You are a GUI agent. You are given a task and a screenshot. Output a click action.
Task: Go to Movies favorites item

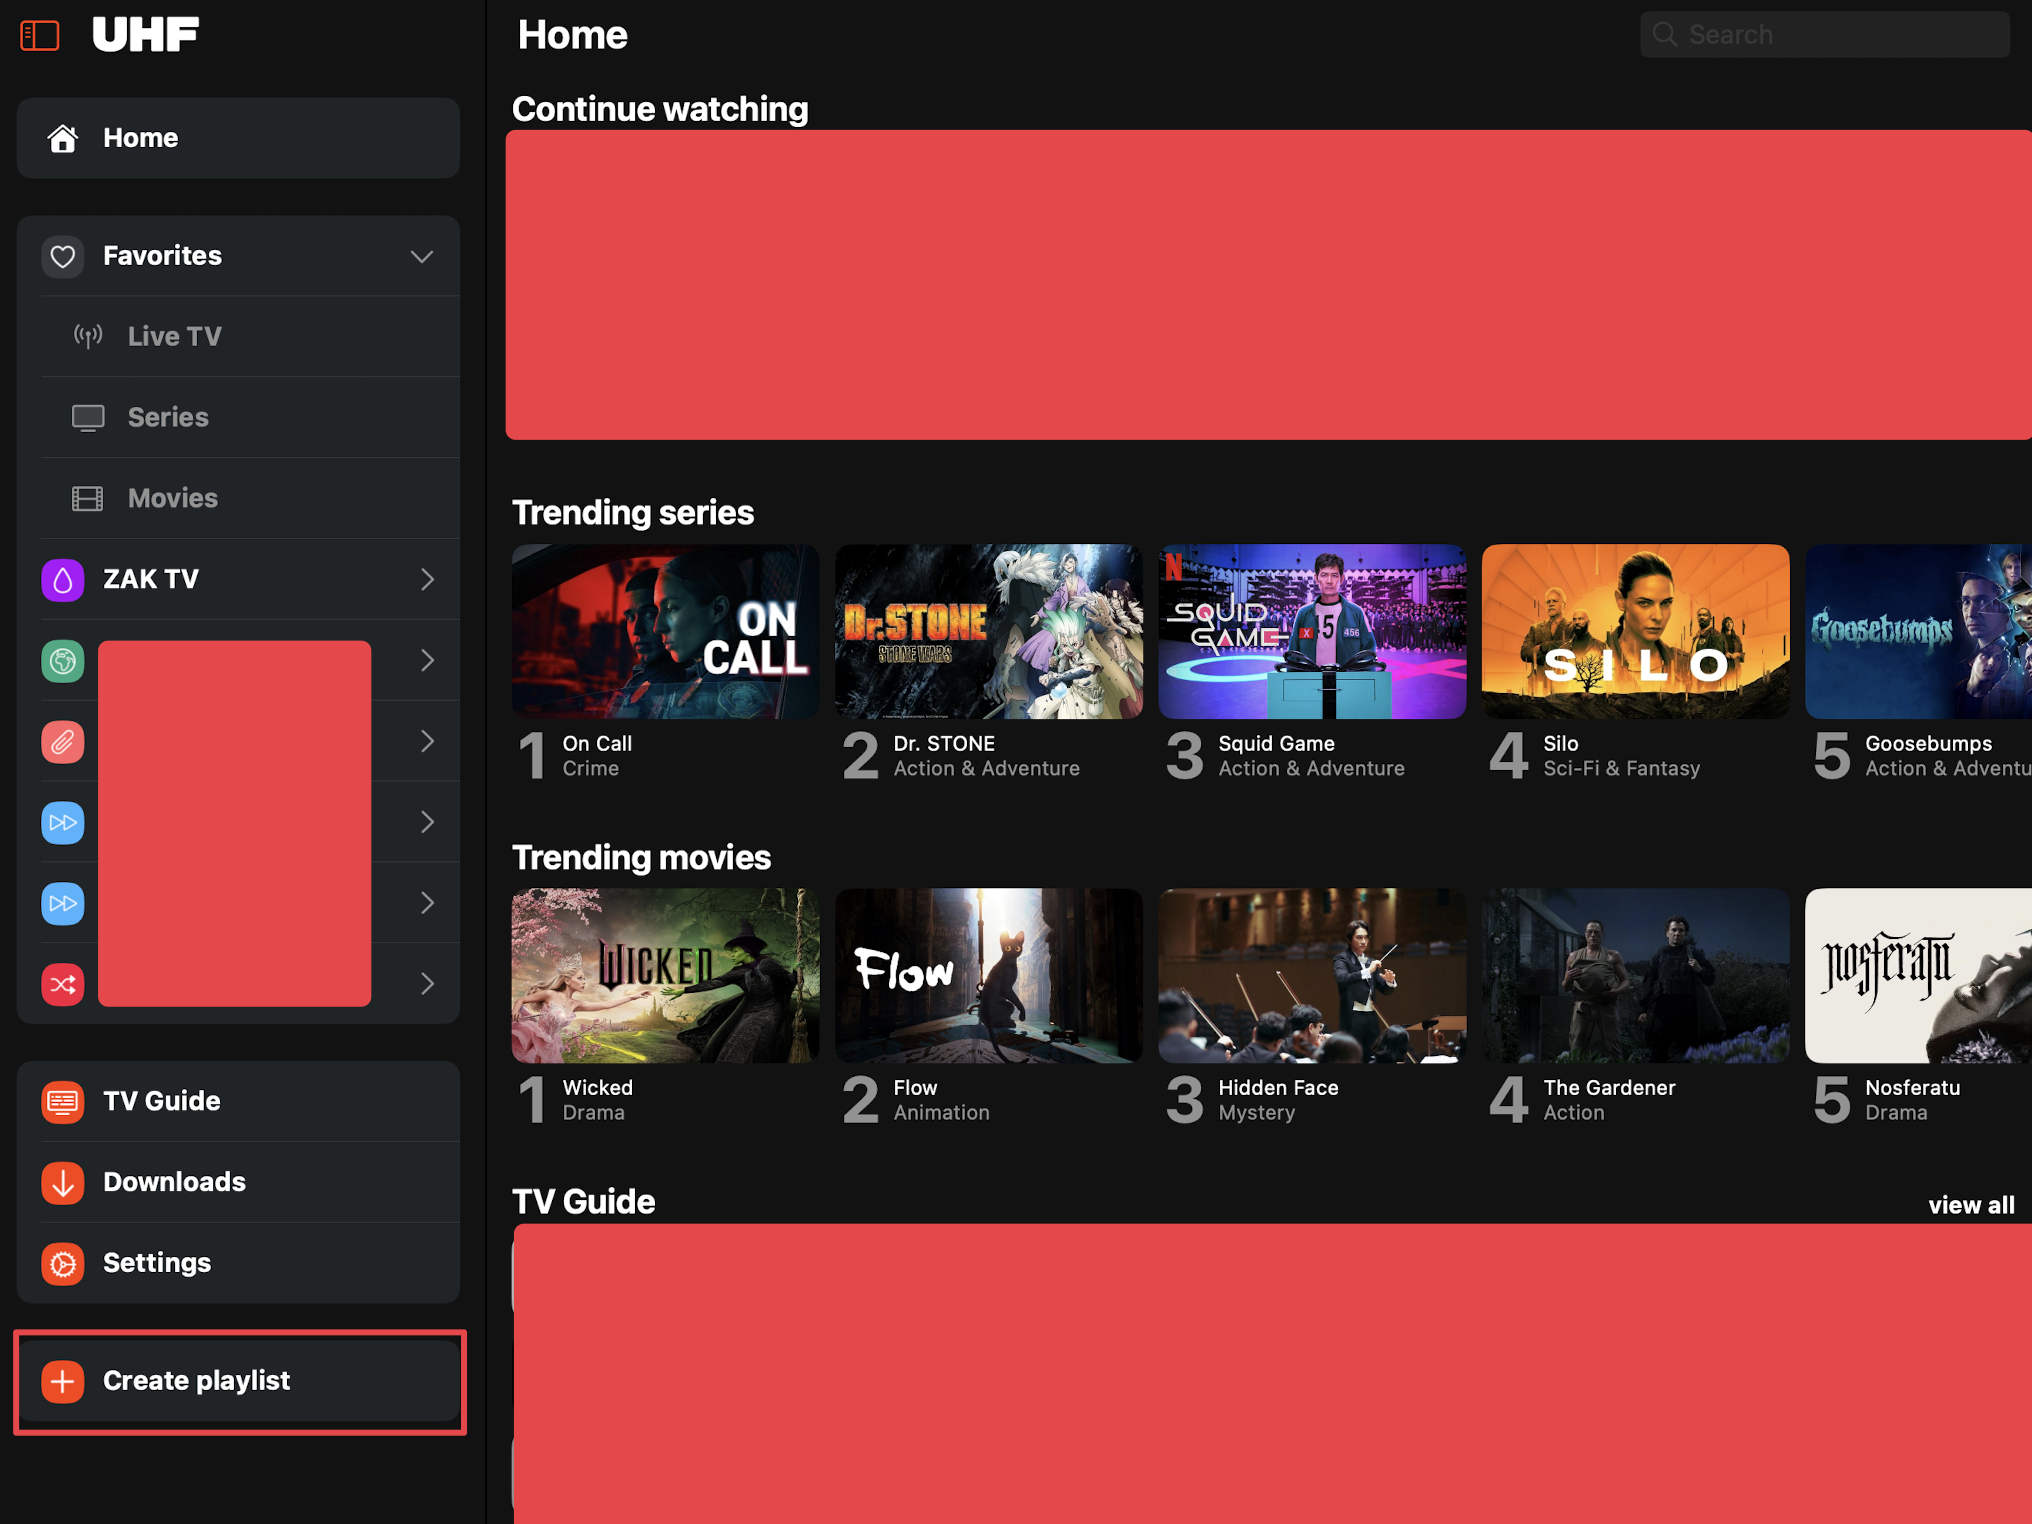tap(172, 498)
